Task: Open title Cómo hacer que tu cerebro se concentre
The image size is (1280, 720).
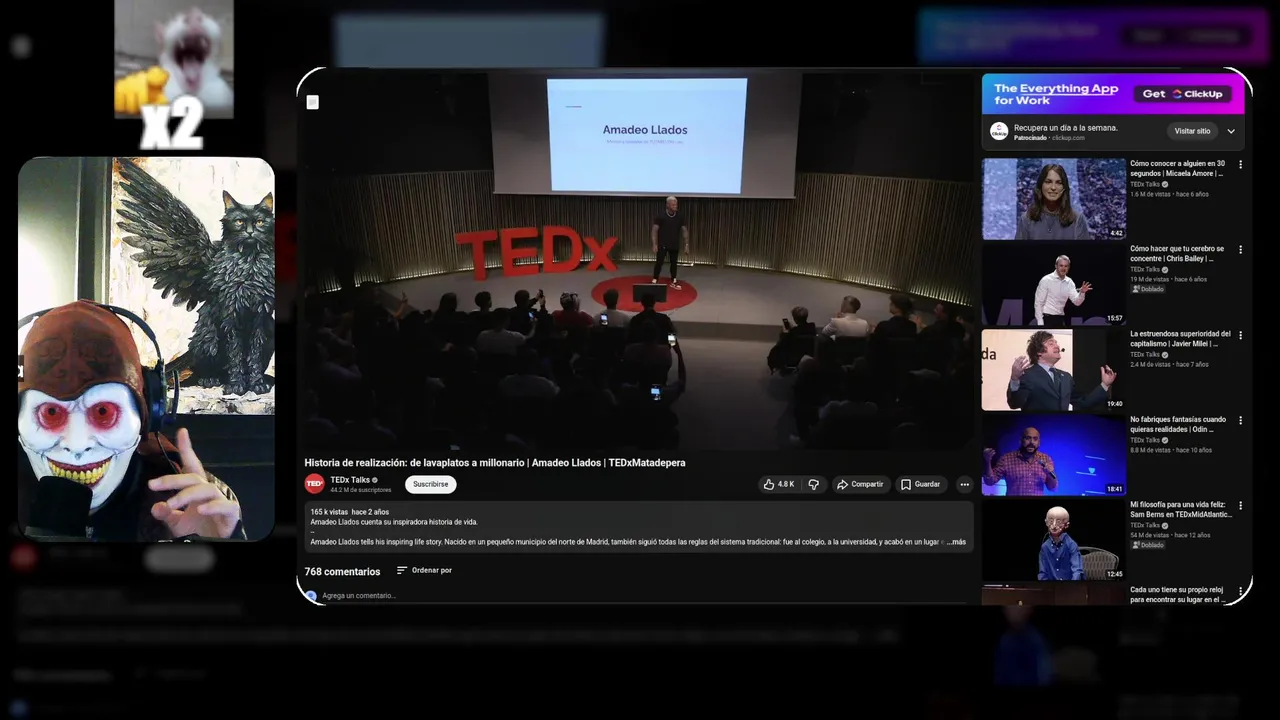Action: pyautogui.click(x=1178, y=254)
